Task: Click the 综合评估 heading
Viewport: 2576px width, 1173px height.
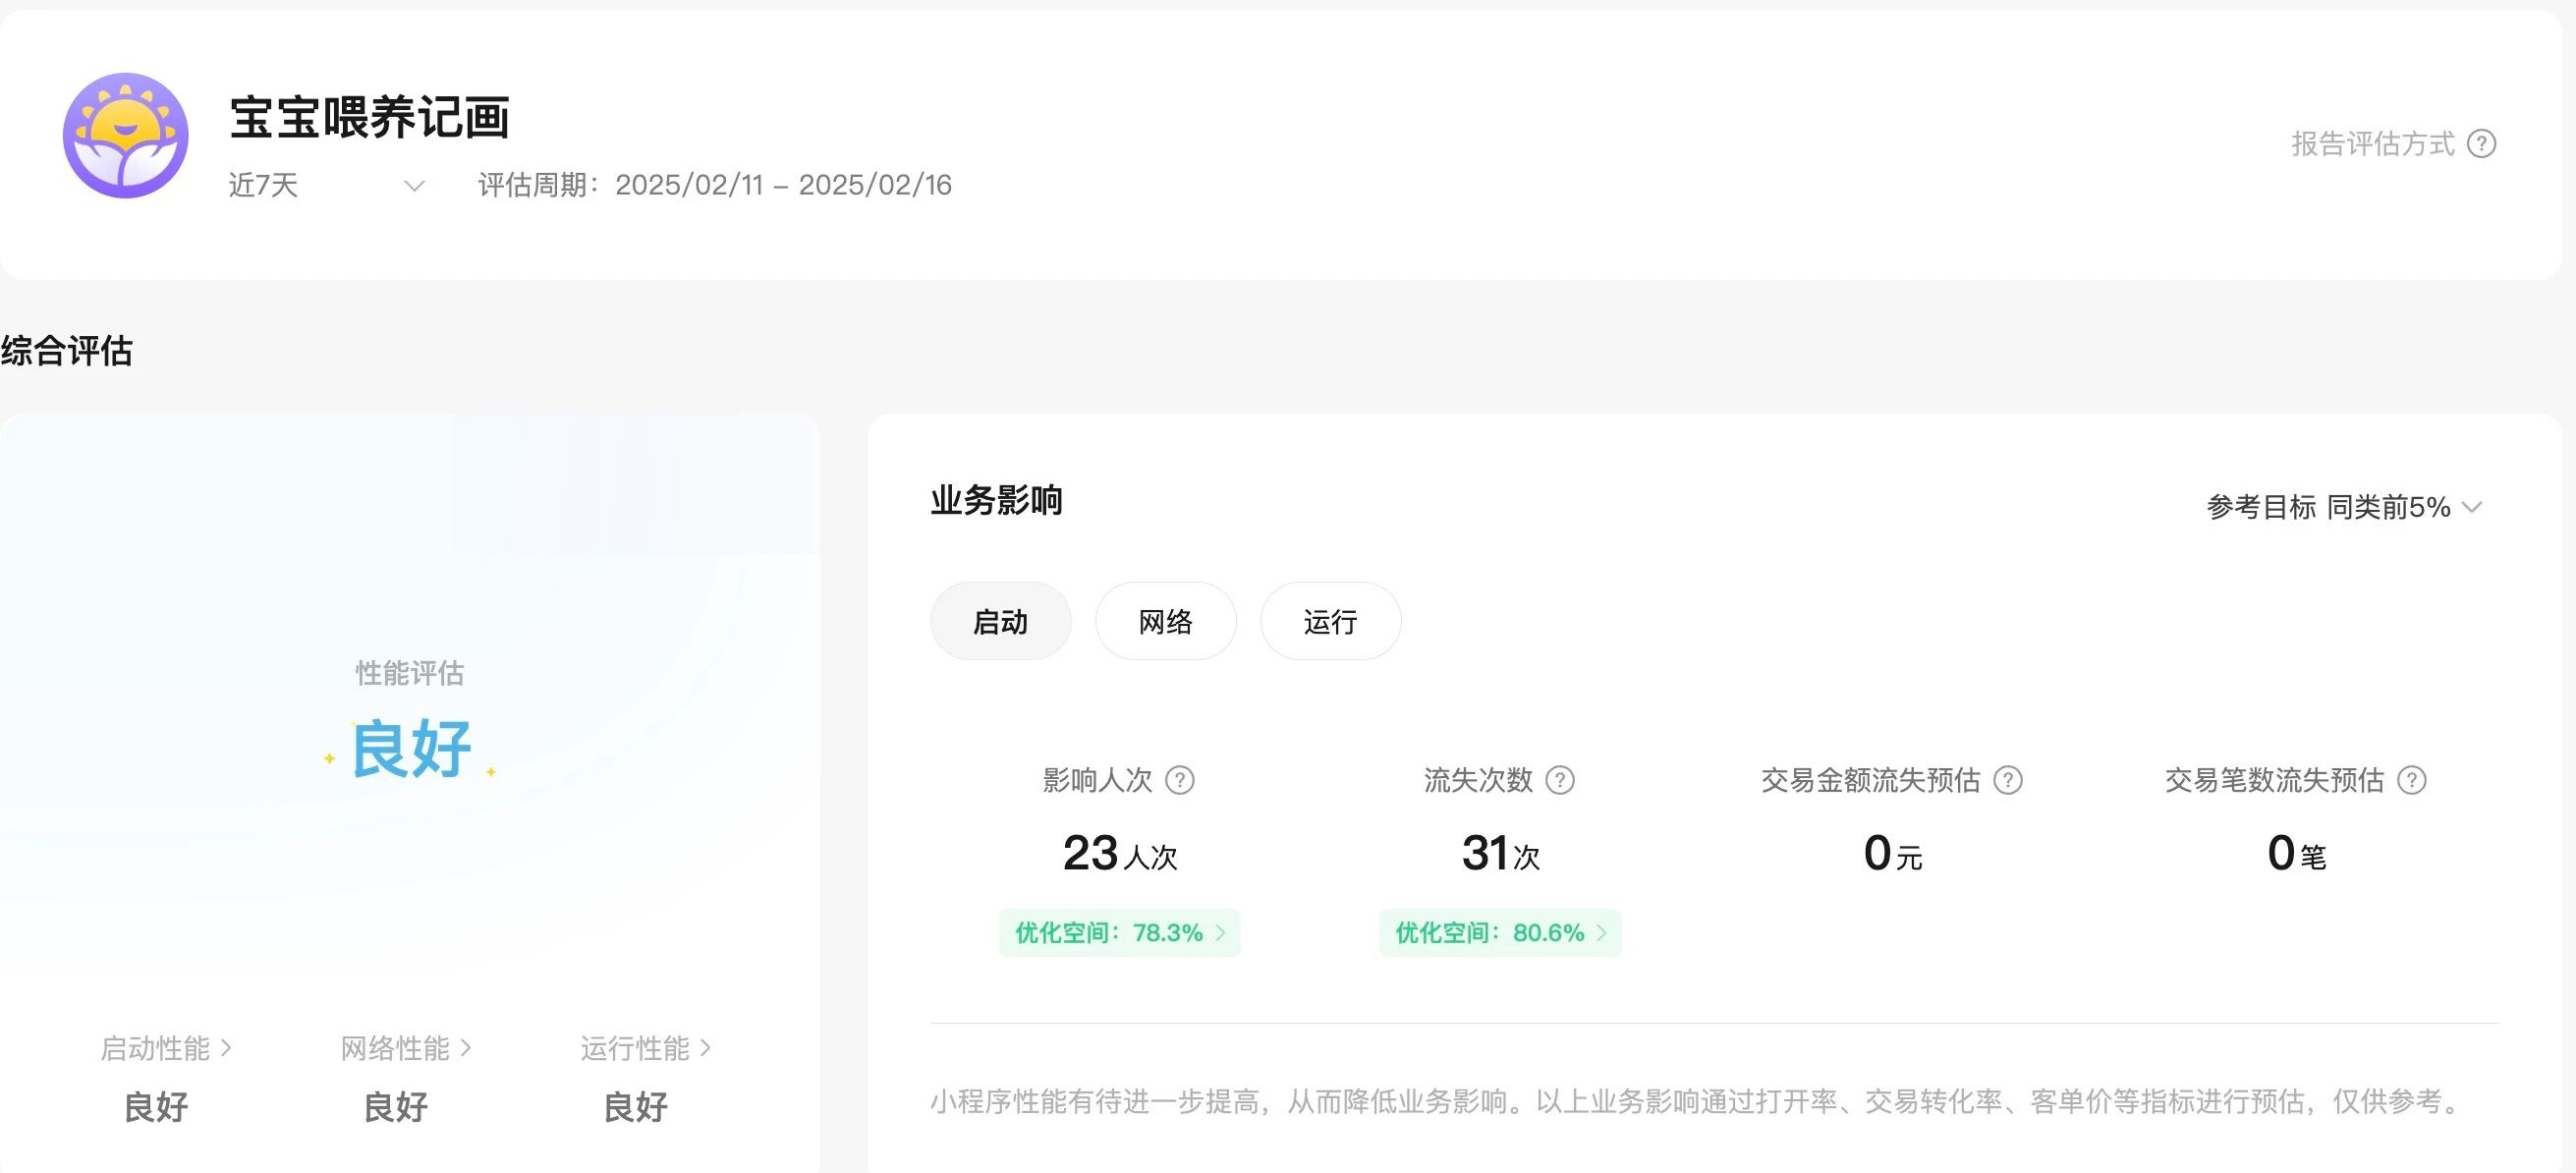Action: coord(66,351)
